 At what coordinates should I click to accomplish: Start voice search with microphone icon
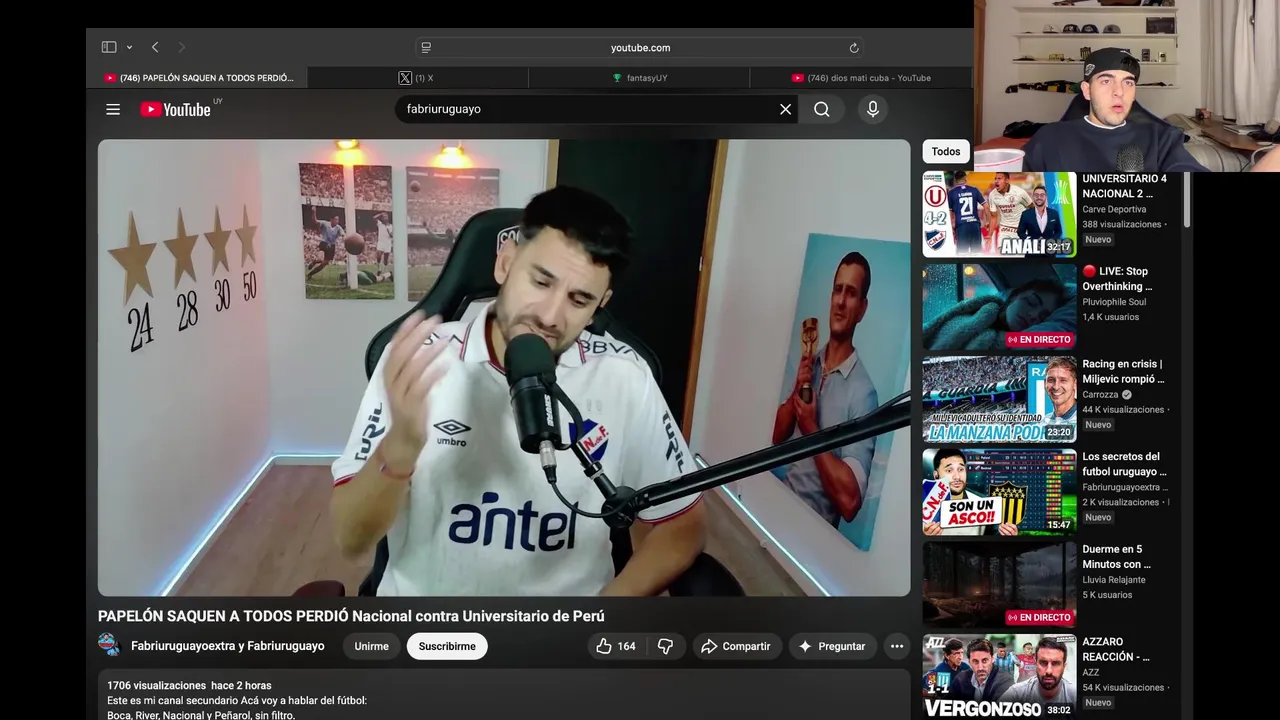point(873,109)
